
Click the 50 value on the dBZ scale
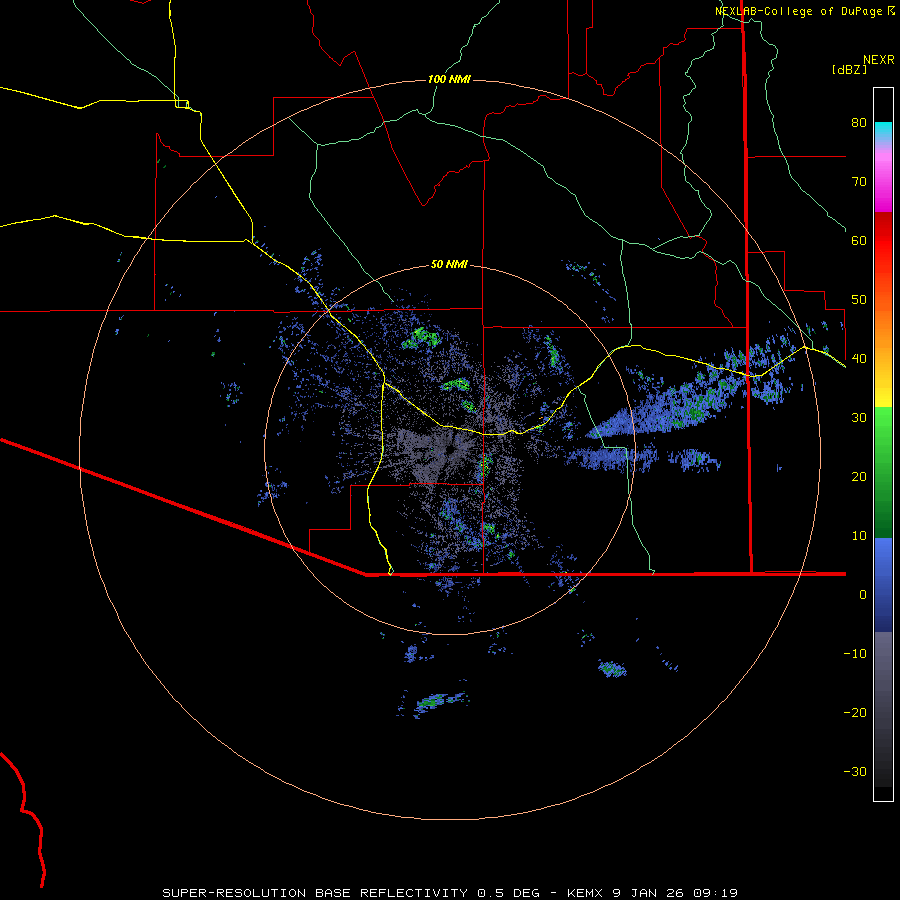859,300
